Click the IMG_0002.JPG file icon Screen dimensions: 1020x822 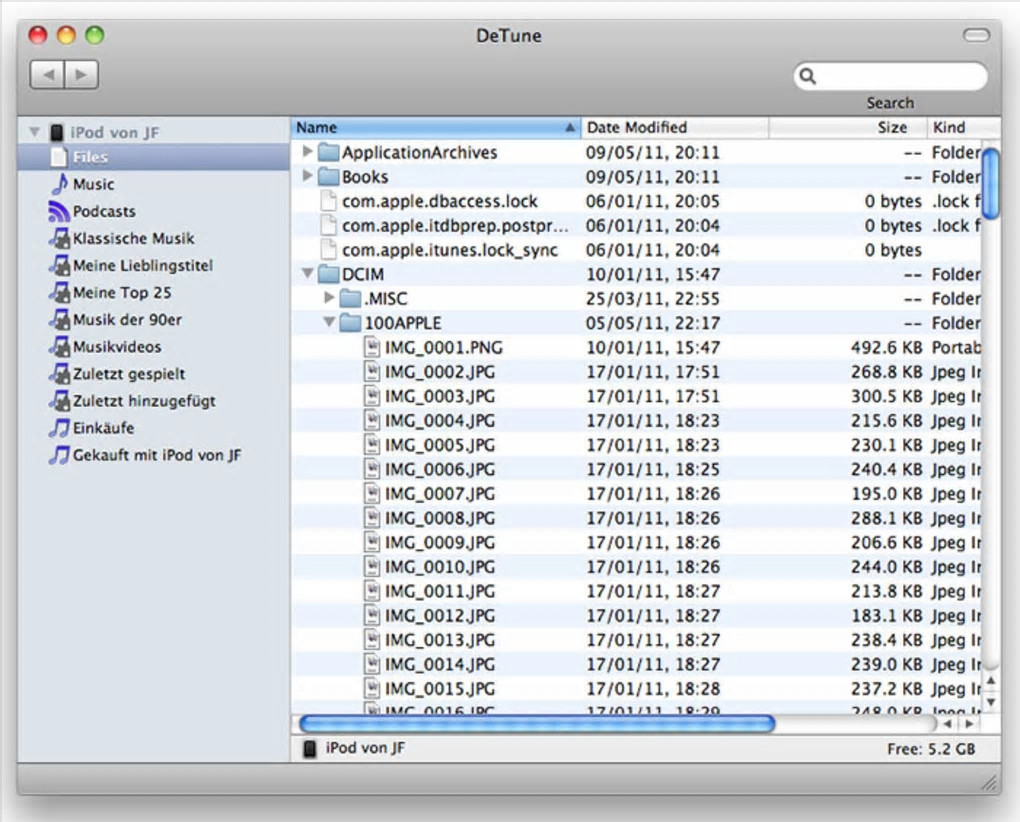click(x=371, y=372)
